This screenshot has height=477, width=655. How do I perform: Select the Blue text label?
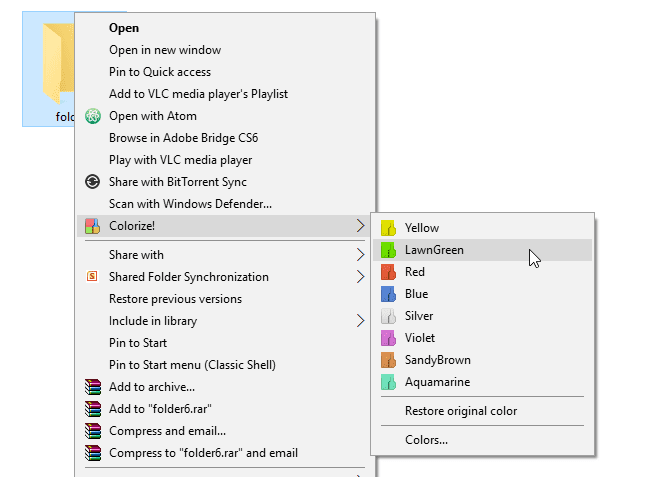(x=416, y=294)
